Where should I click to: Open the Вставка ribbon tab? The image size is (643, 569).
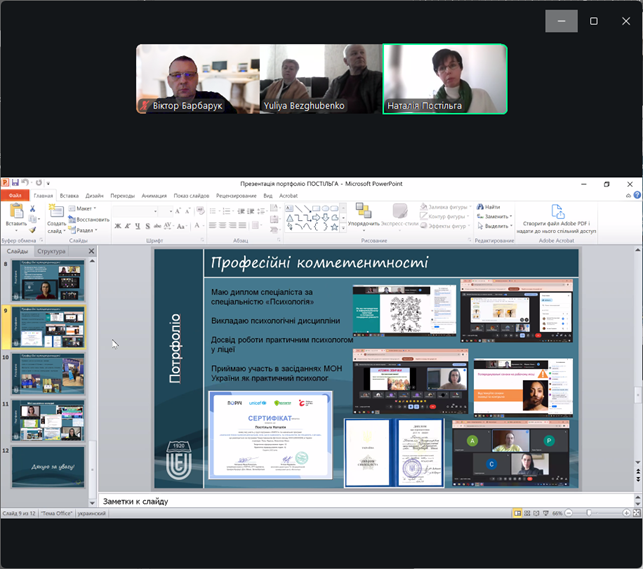(x=69, y=196)
